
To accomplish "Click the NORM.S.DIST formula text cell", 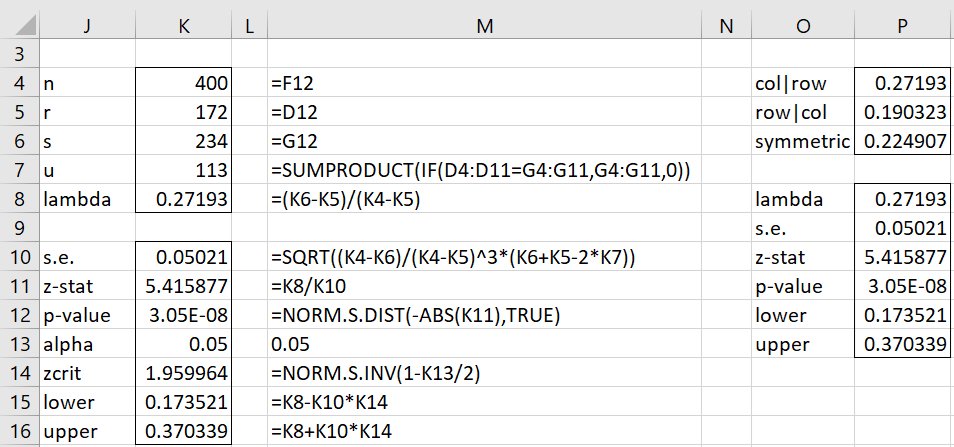I will point(484,315).
